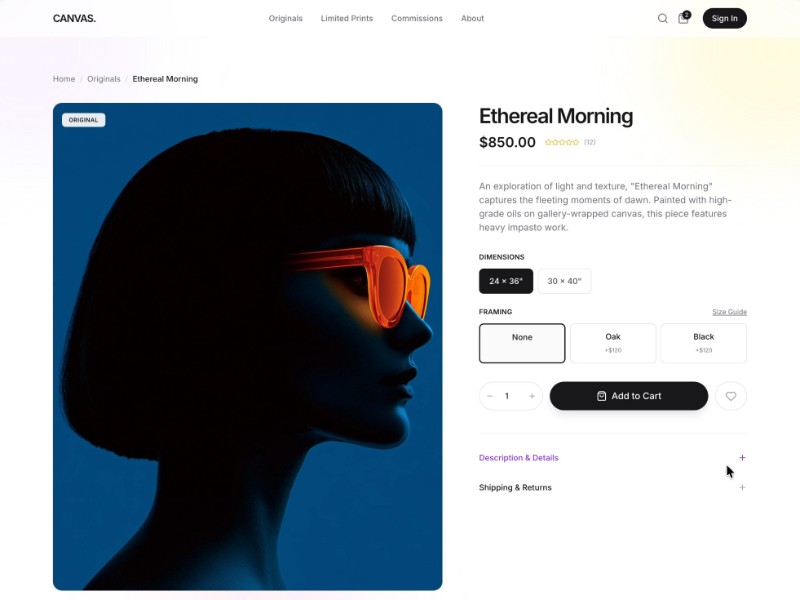The width and height of the screenshot is (800, 600).
Task: Click the Add to Cart button
Action: (x=629, y=396)
